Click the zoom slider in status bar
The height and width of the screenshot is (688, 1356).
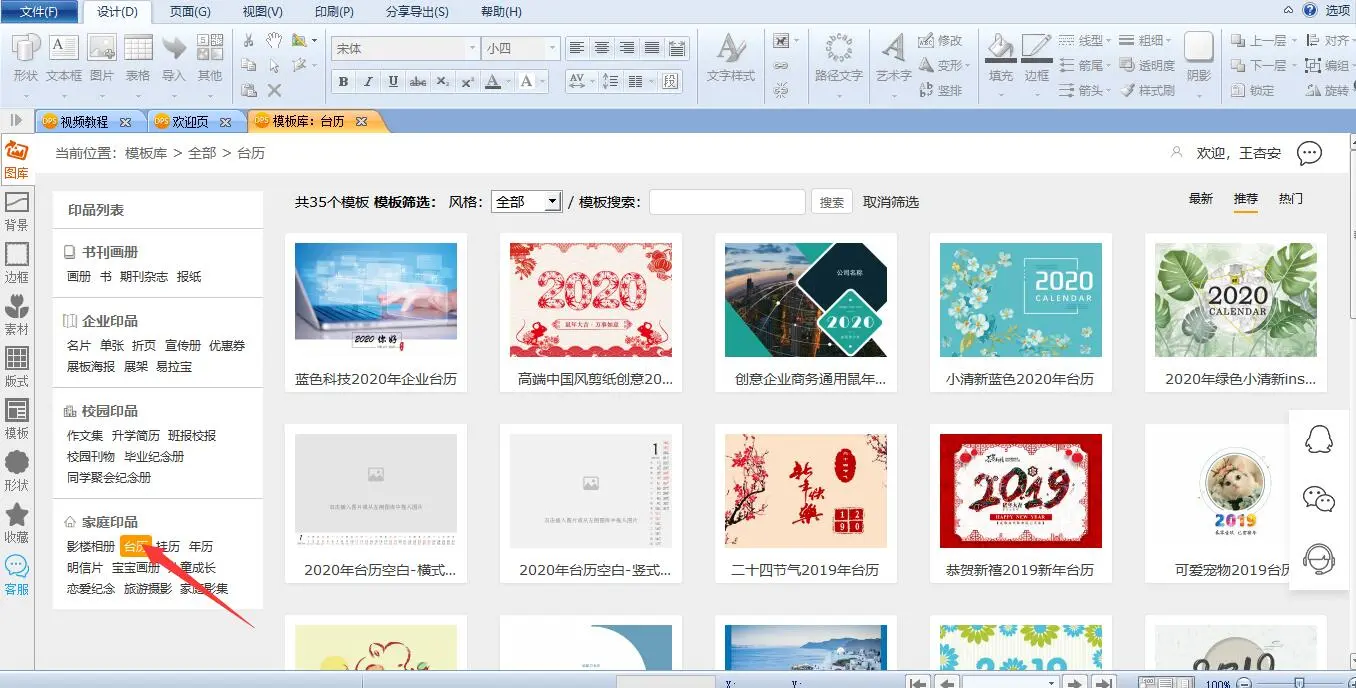pyautogui.click(x=1298, y=683)
